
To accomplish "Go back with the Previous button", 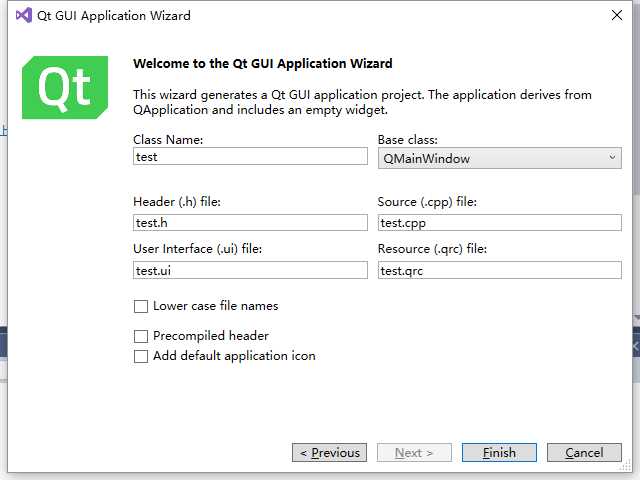I will click(329, 453).
